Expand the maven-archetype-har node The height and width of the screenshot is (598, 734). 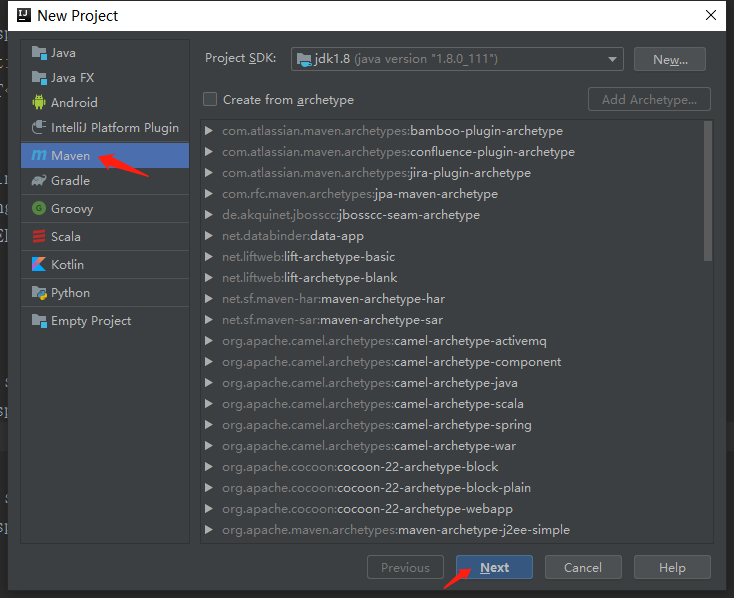[209, 299]
